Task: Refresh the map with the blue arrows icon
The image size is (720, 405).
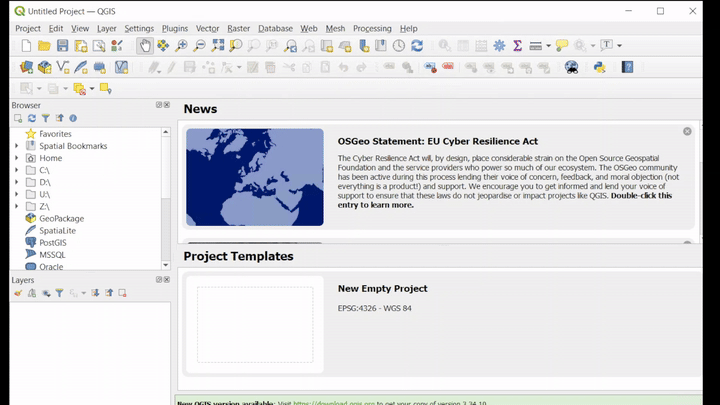Action: (417, 45)
